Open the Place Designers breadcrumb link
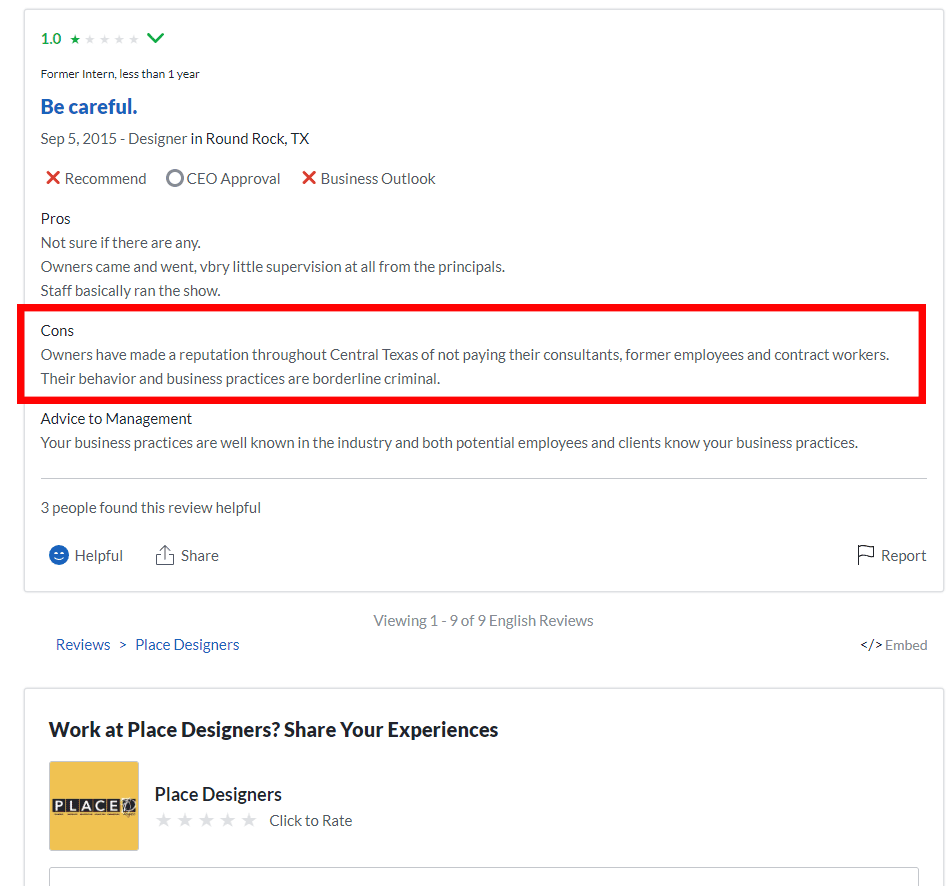This screenshot has height=886, width=952. coord(187,644)
